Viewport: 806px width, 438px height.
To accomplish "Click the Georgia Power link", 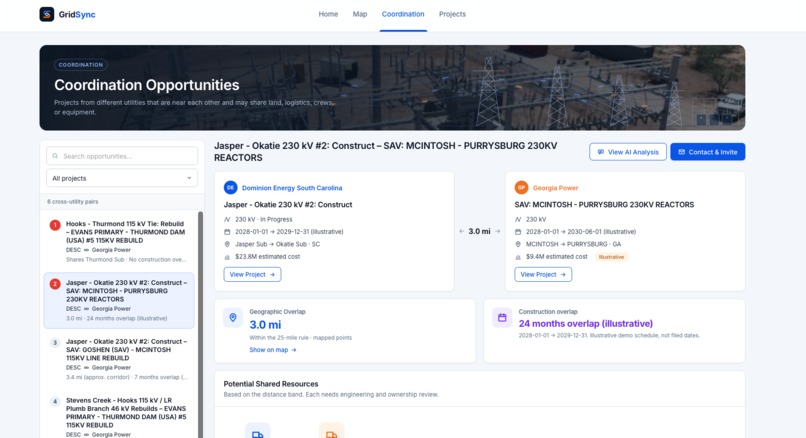I will (x=555, y=188).
